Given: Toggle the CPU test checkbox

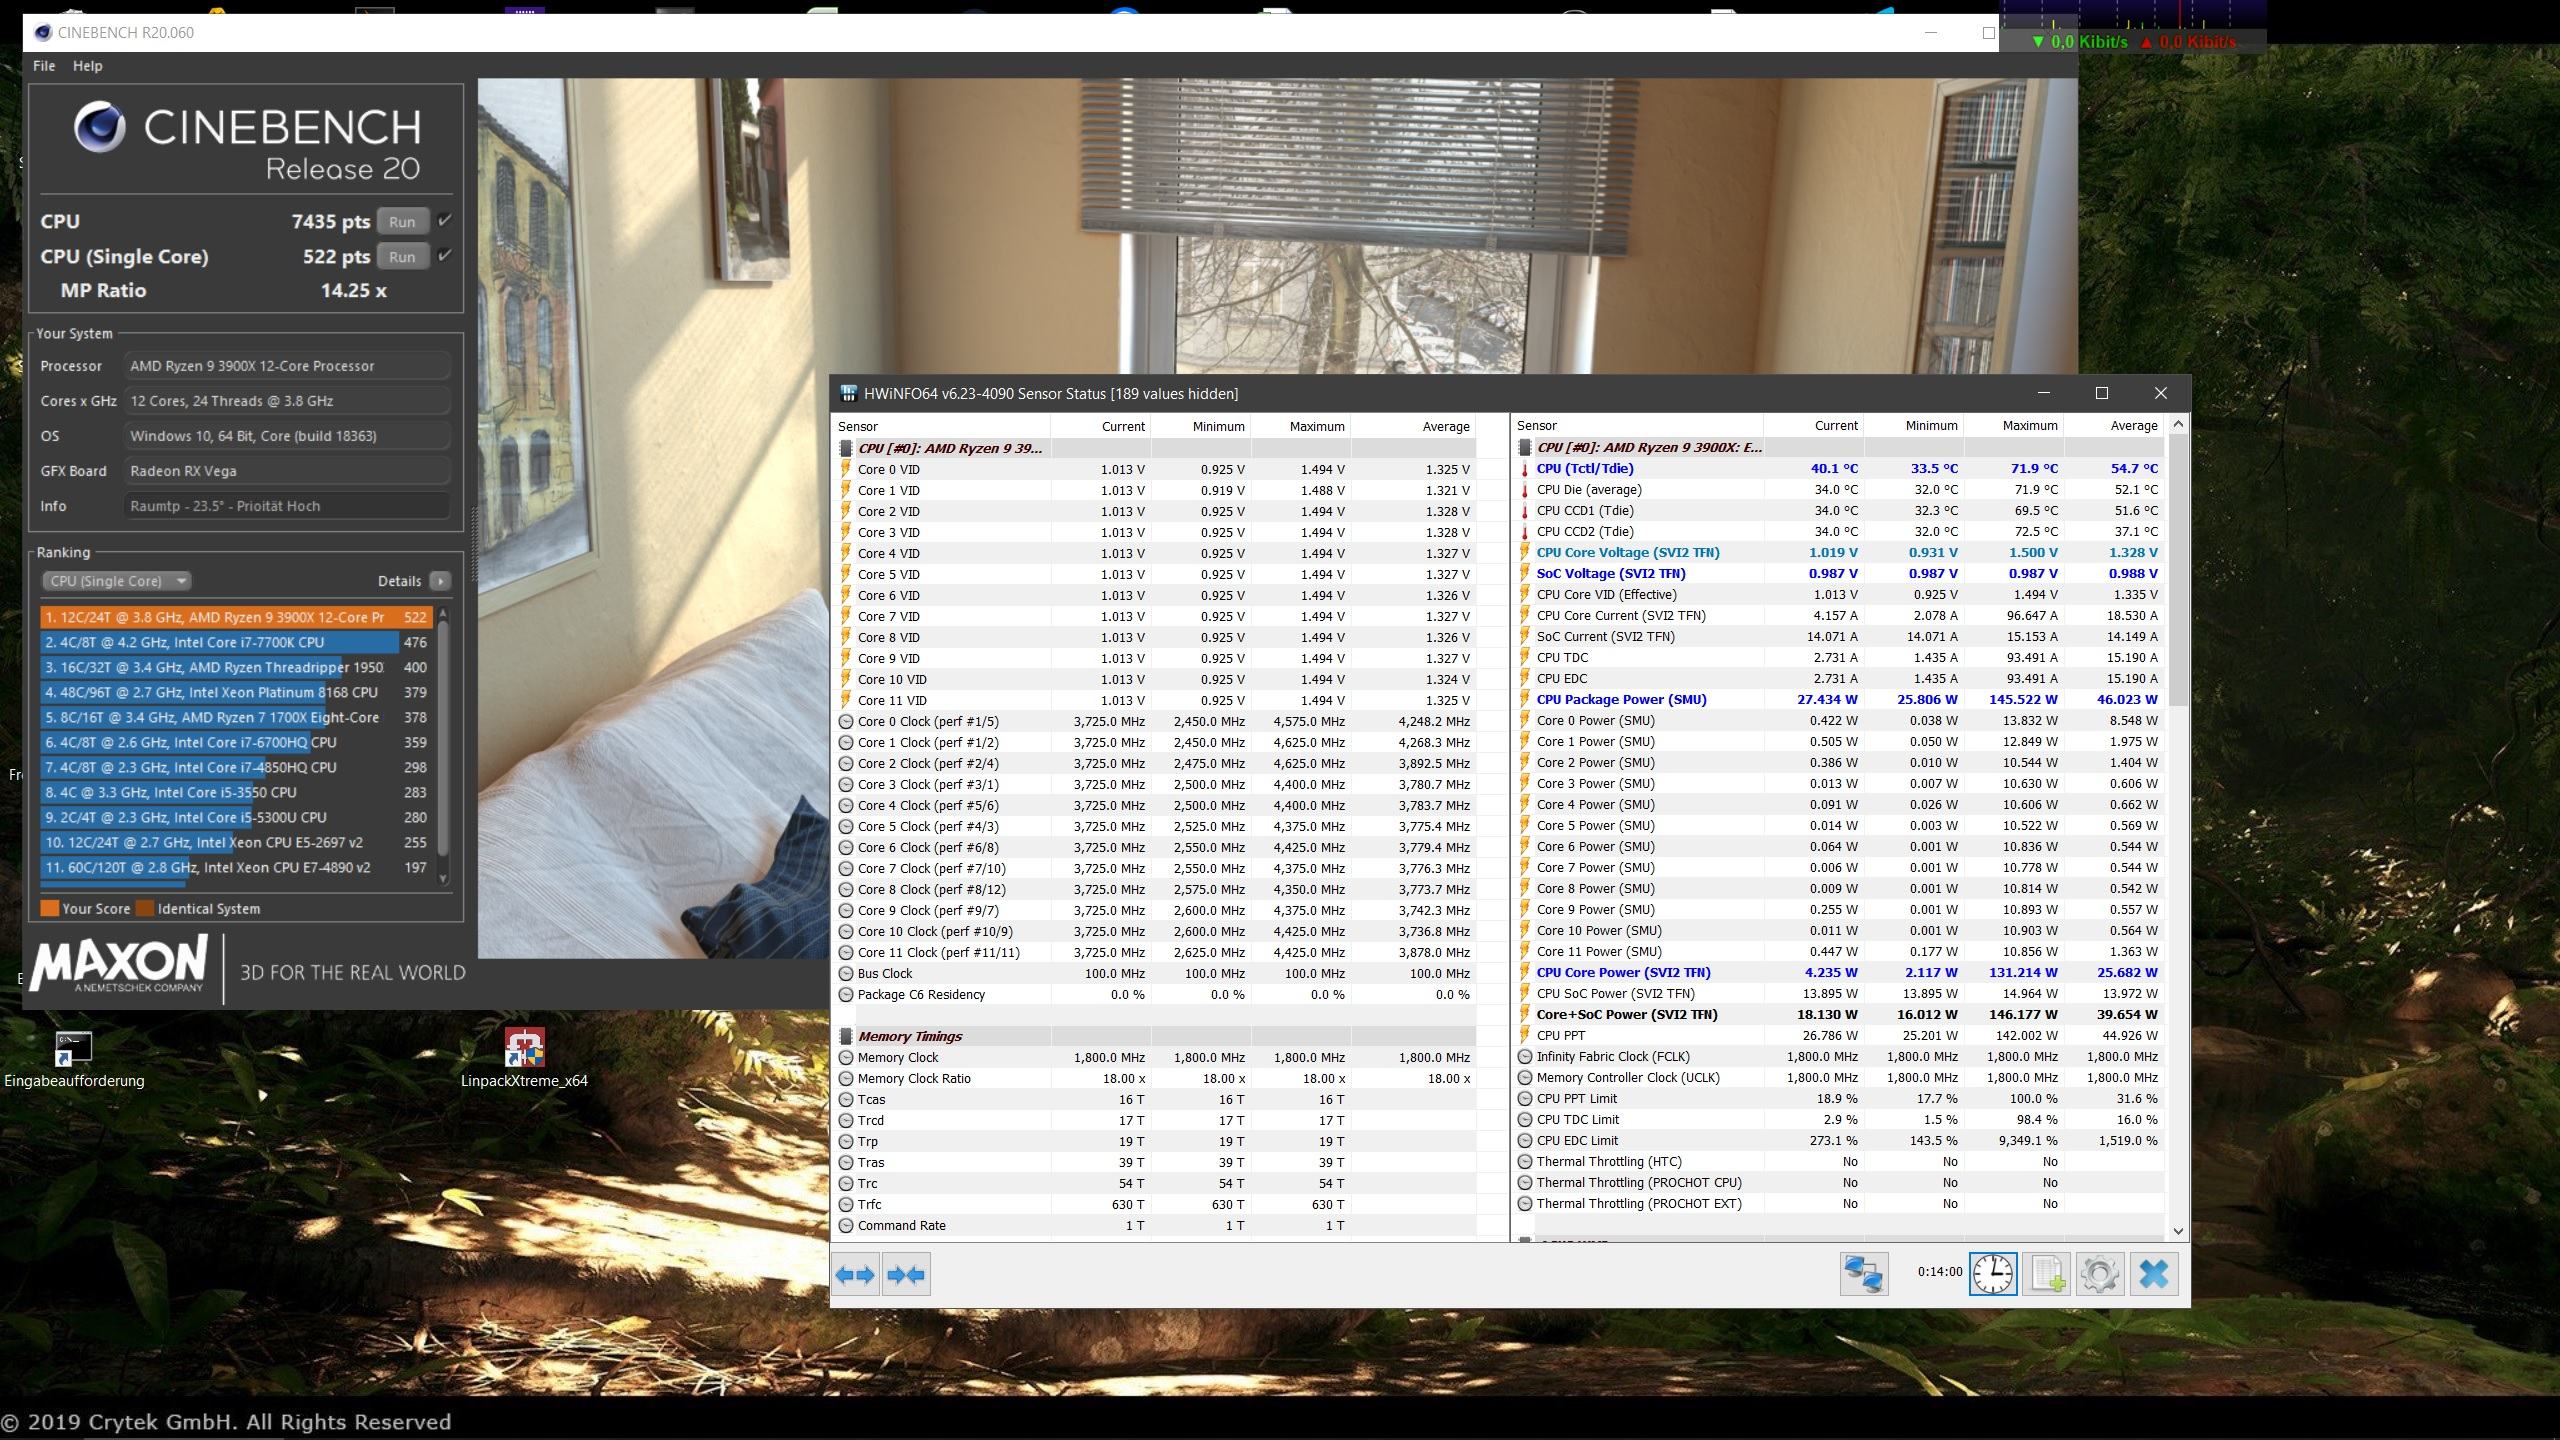Looking at the screenshot, I should (445, 221).
